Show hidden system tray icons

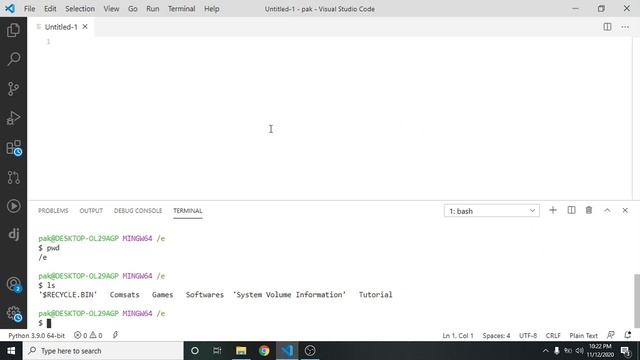point(545,351)
